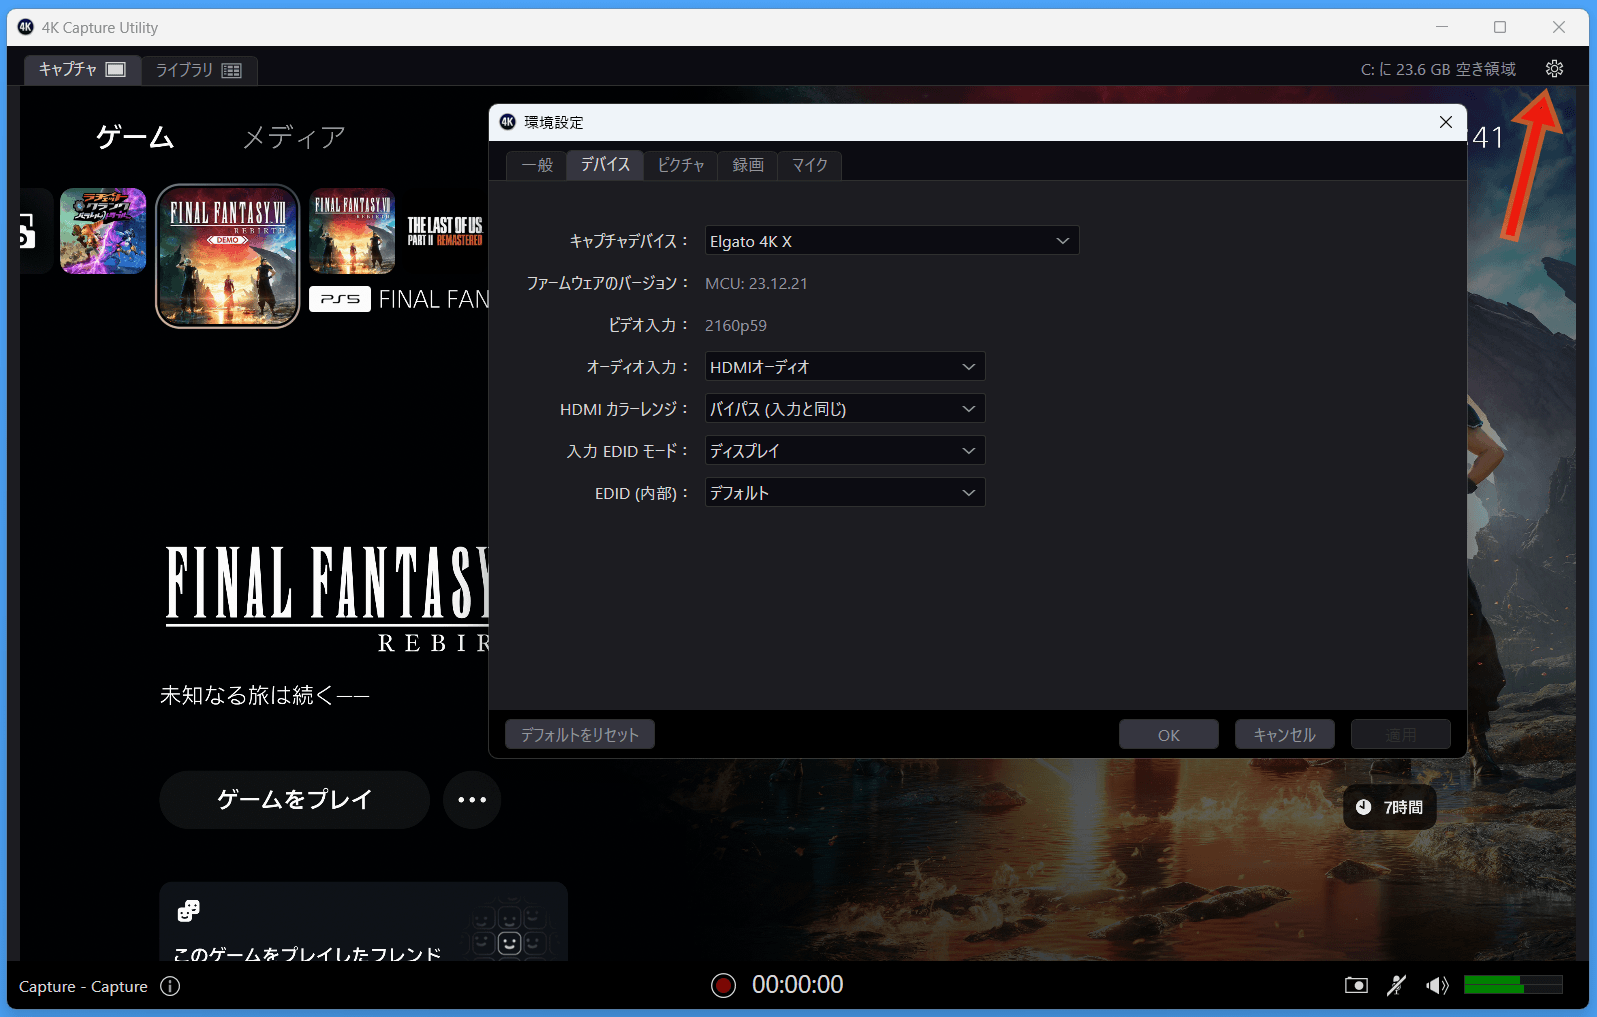Select the ゲーム heading in the preview
The image size is (1597, 1017).
pyautogui.click(x=135, y=137)
